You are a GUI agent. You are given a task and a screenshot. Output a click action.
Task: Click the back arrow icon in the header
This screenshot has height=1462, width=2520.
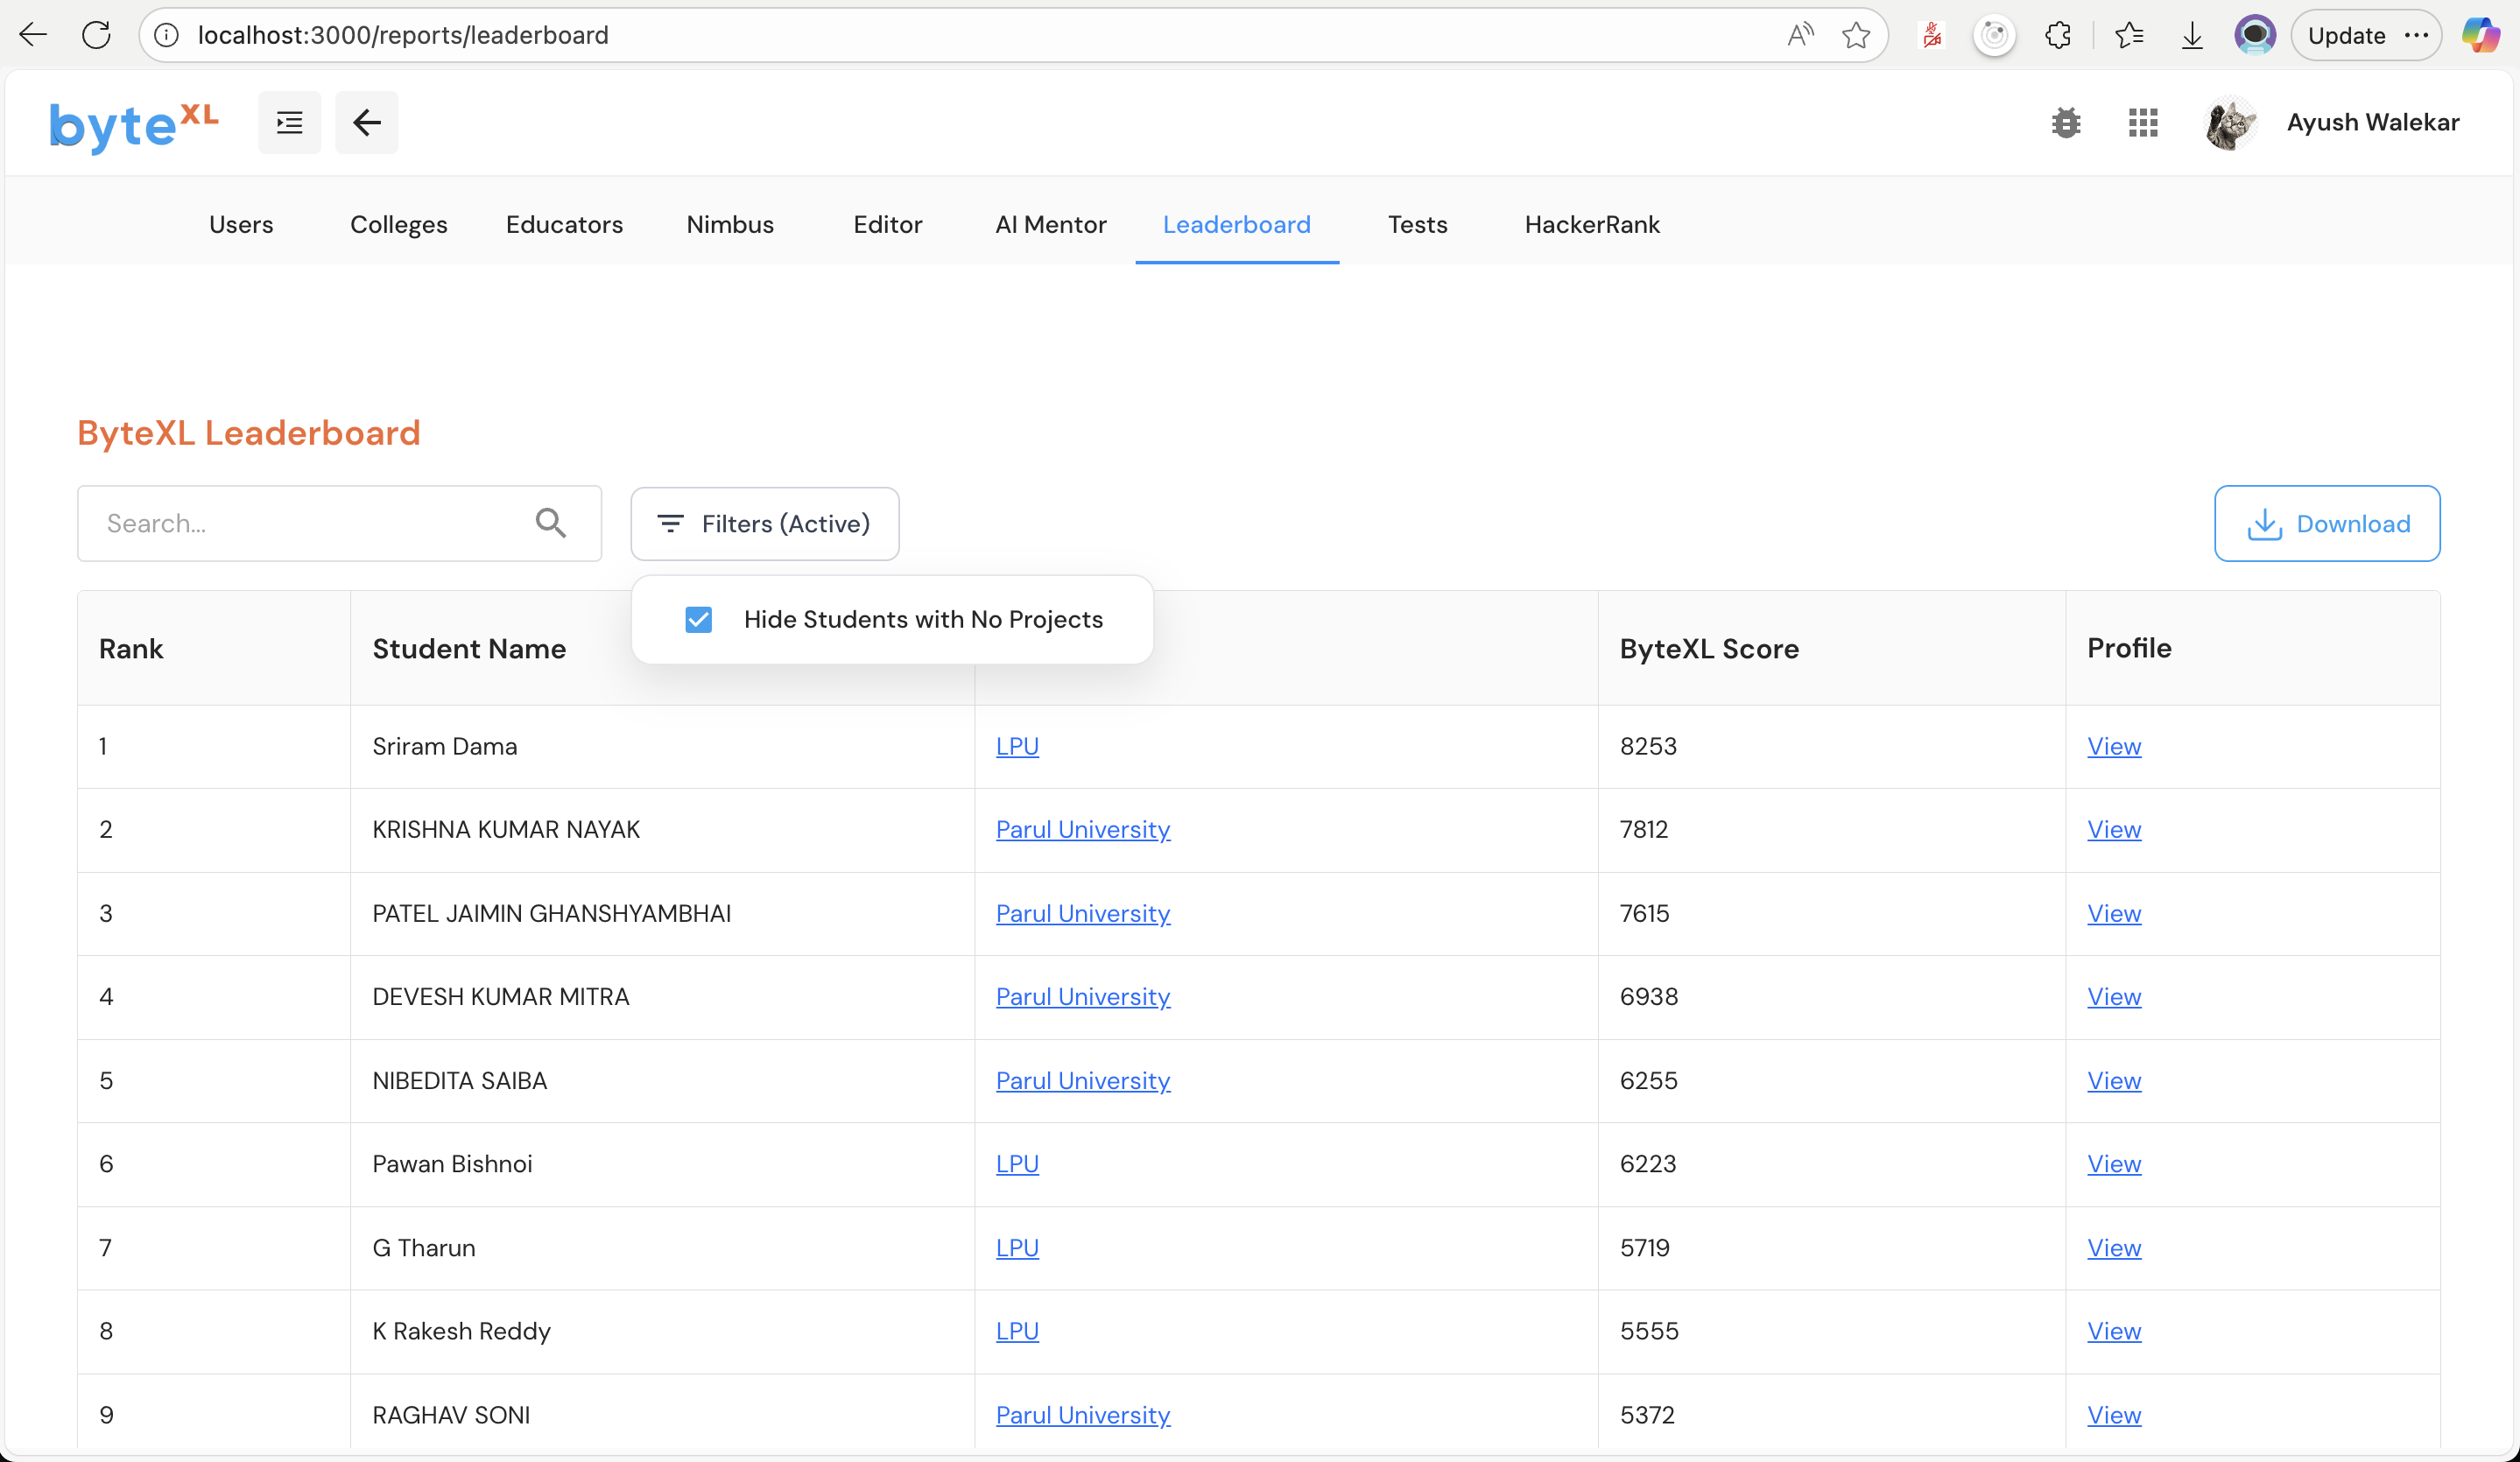pyautogui.click(x=366, y=122)
